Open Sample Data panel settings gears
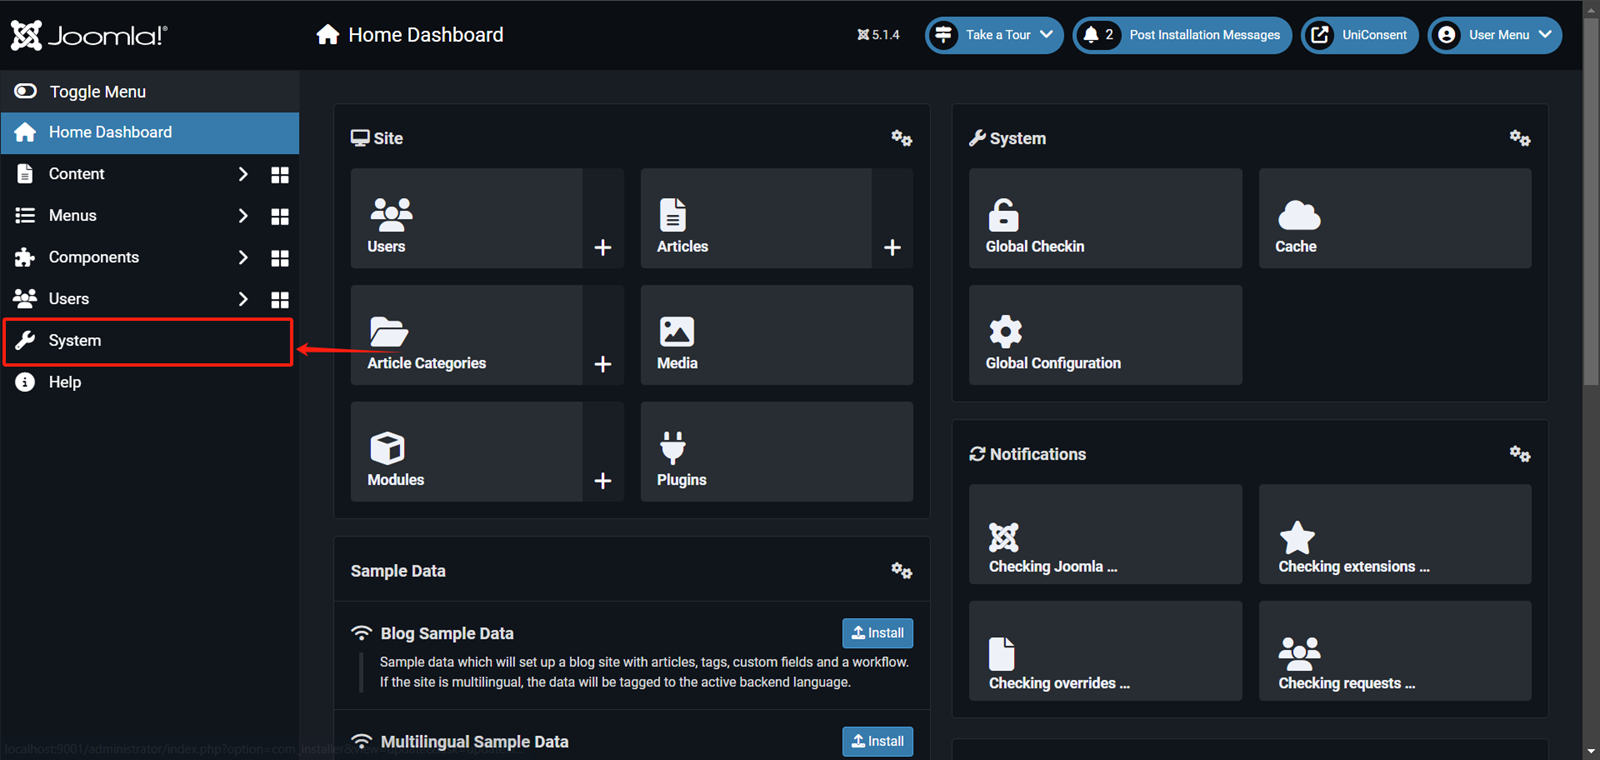The height and width of the screenshot is (760, 1600). click(901, 571)
